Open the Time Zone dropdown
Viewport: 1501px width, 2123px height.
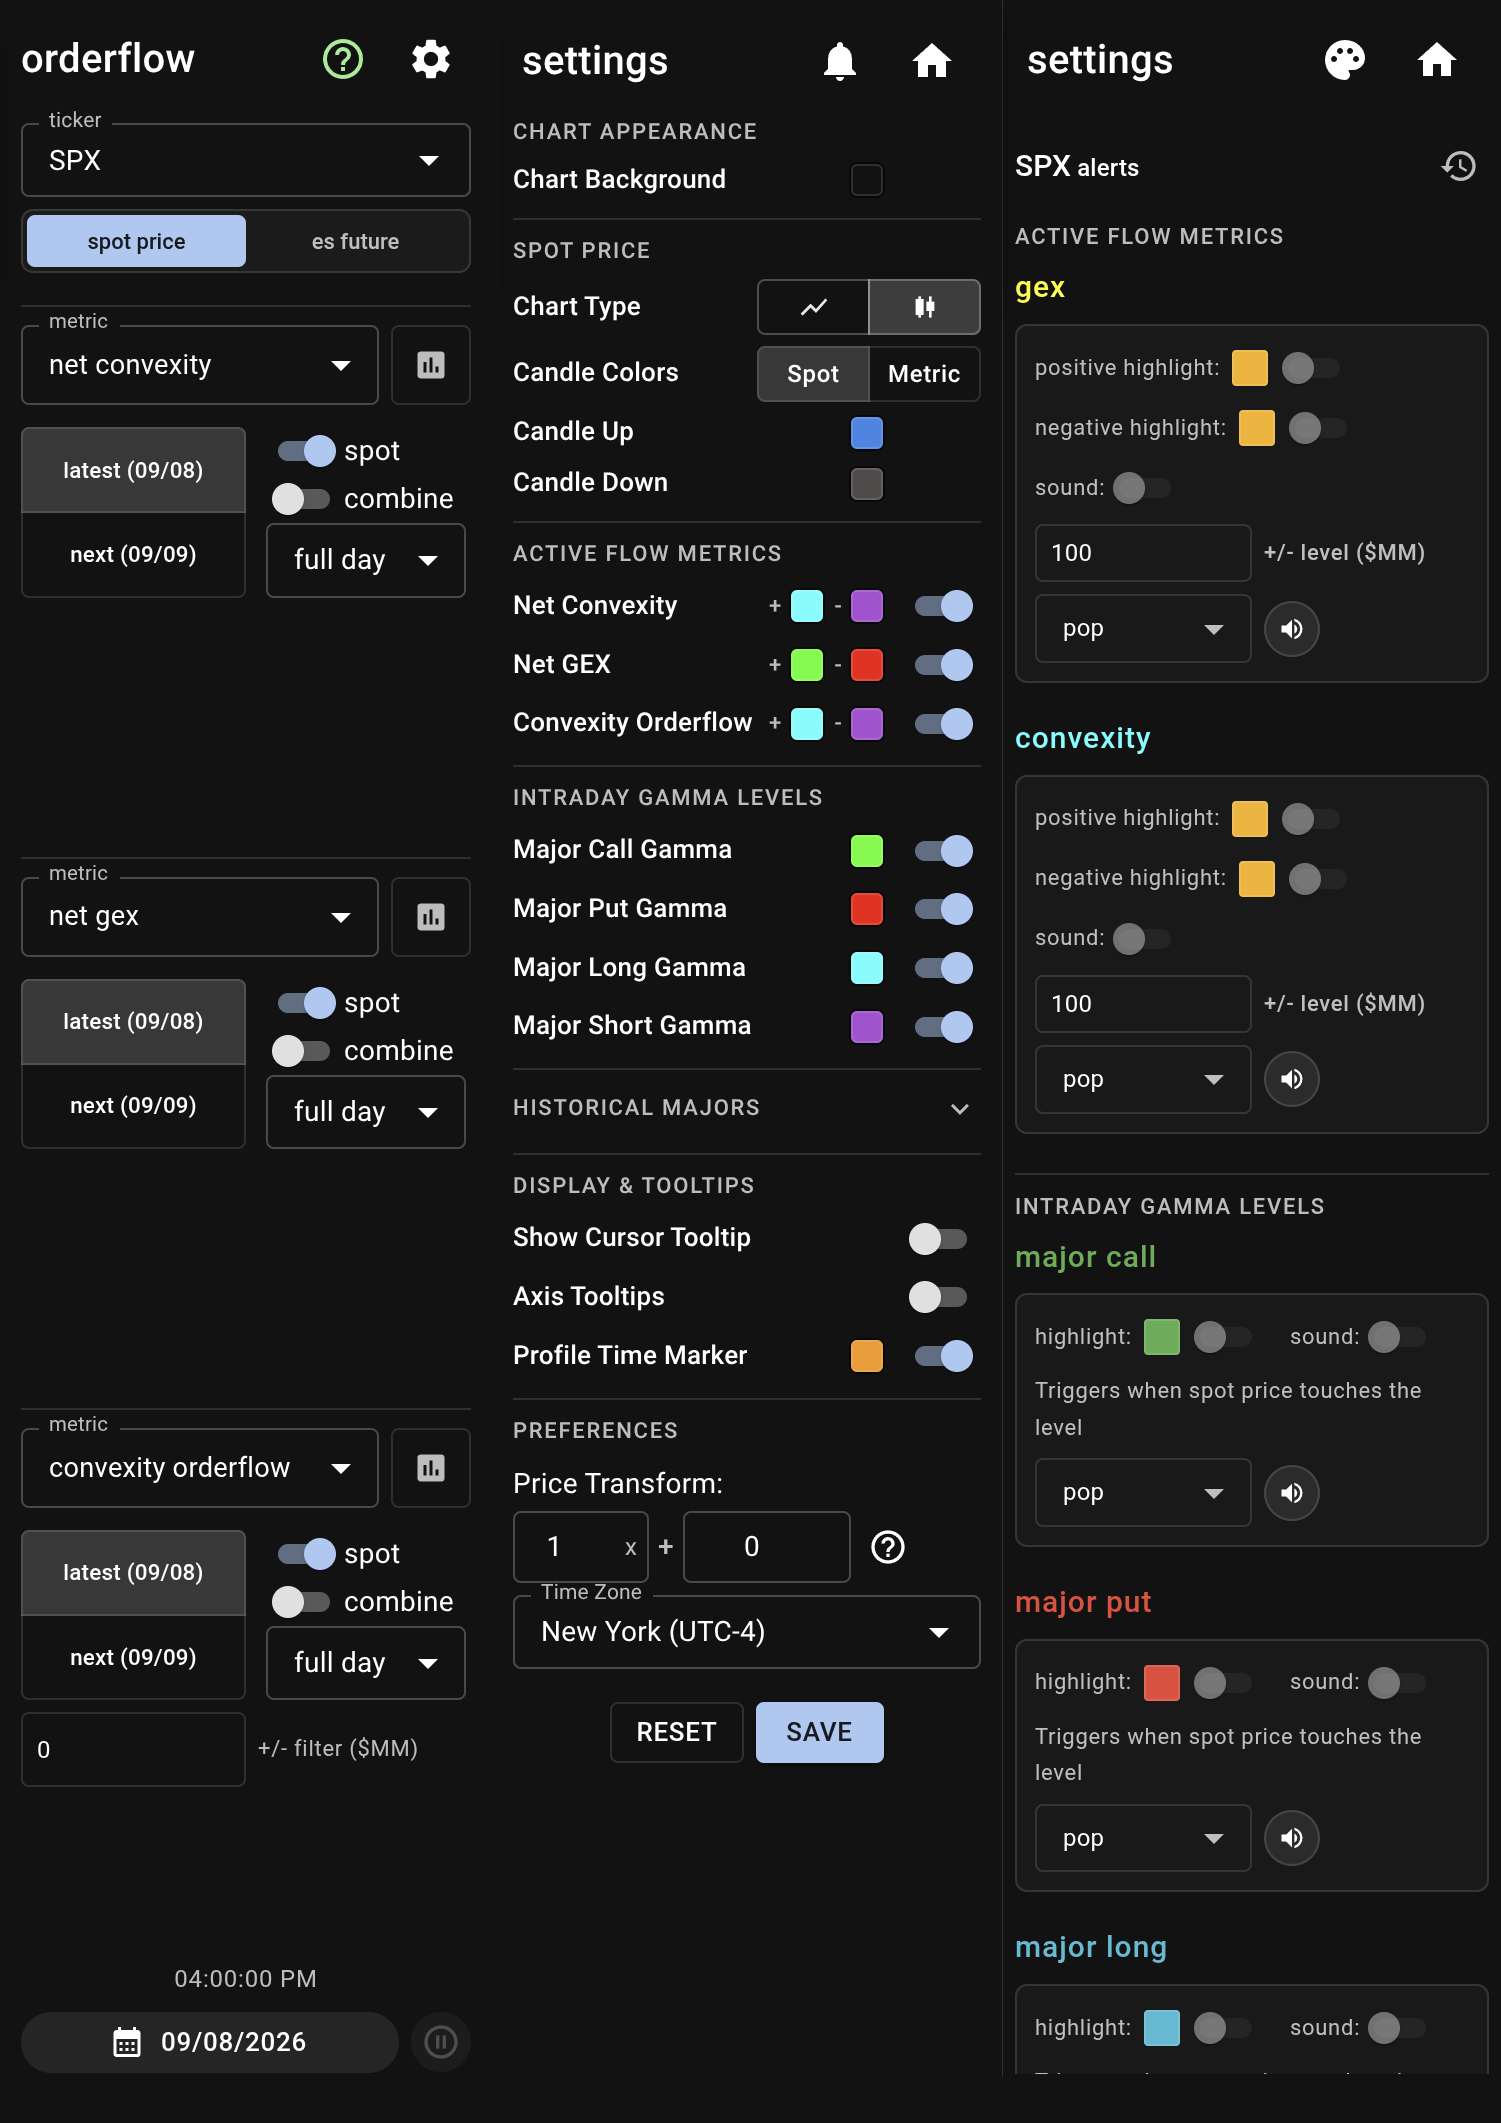[x=746, y=1632]
